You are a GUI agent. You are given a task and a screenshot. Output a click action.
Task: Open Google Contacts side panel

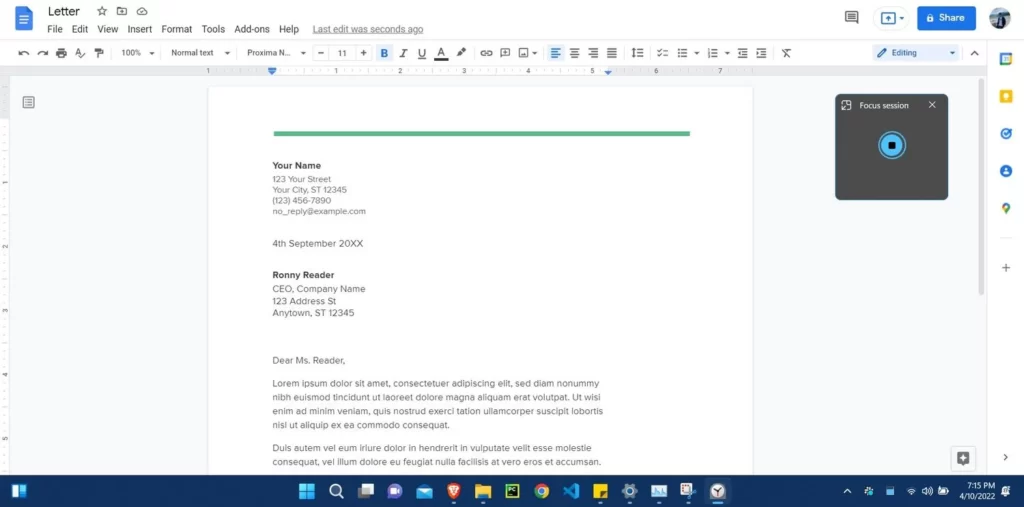coord(1006,171)
